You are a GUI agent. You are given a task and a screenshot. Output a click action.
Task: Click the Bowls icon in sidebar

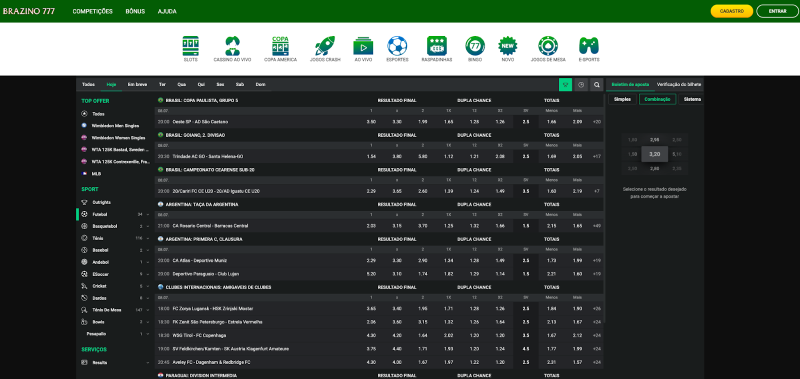84,322
